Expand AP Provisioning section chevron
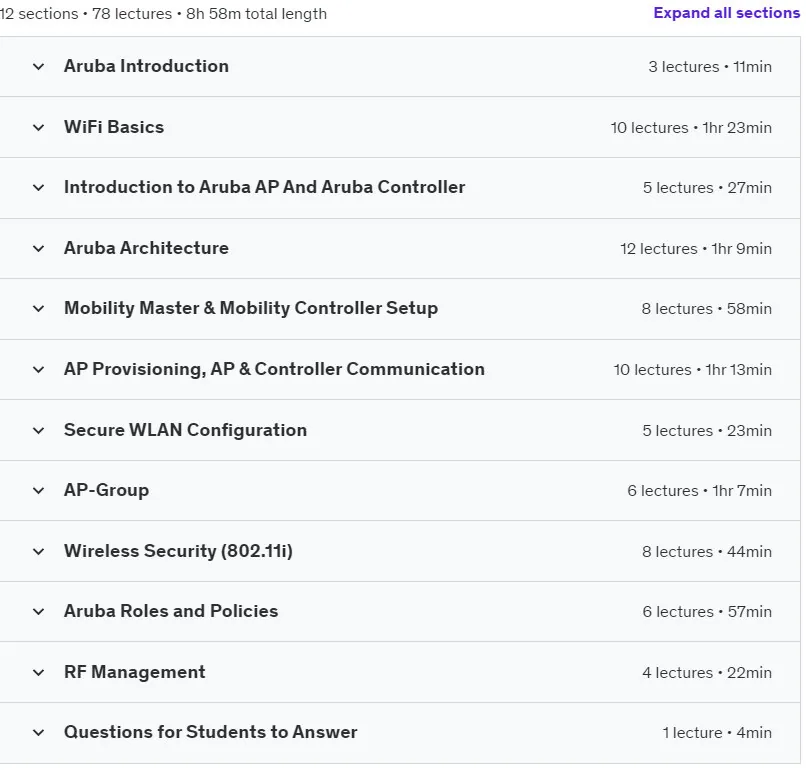Viewport: 806px width, 770px height. tap(39, 370)
